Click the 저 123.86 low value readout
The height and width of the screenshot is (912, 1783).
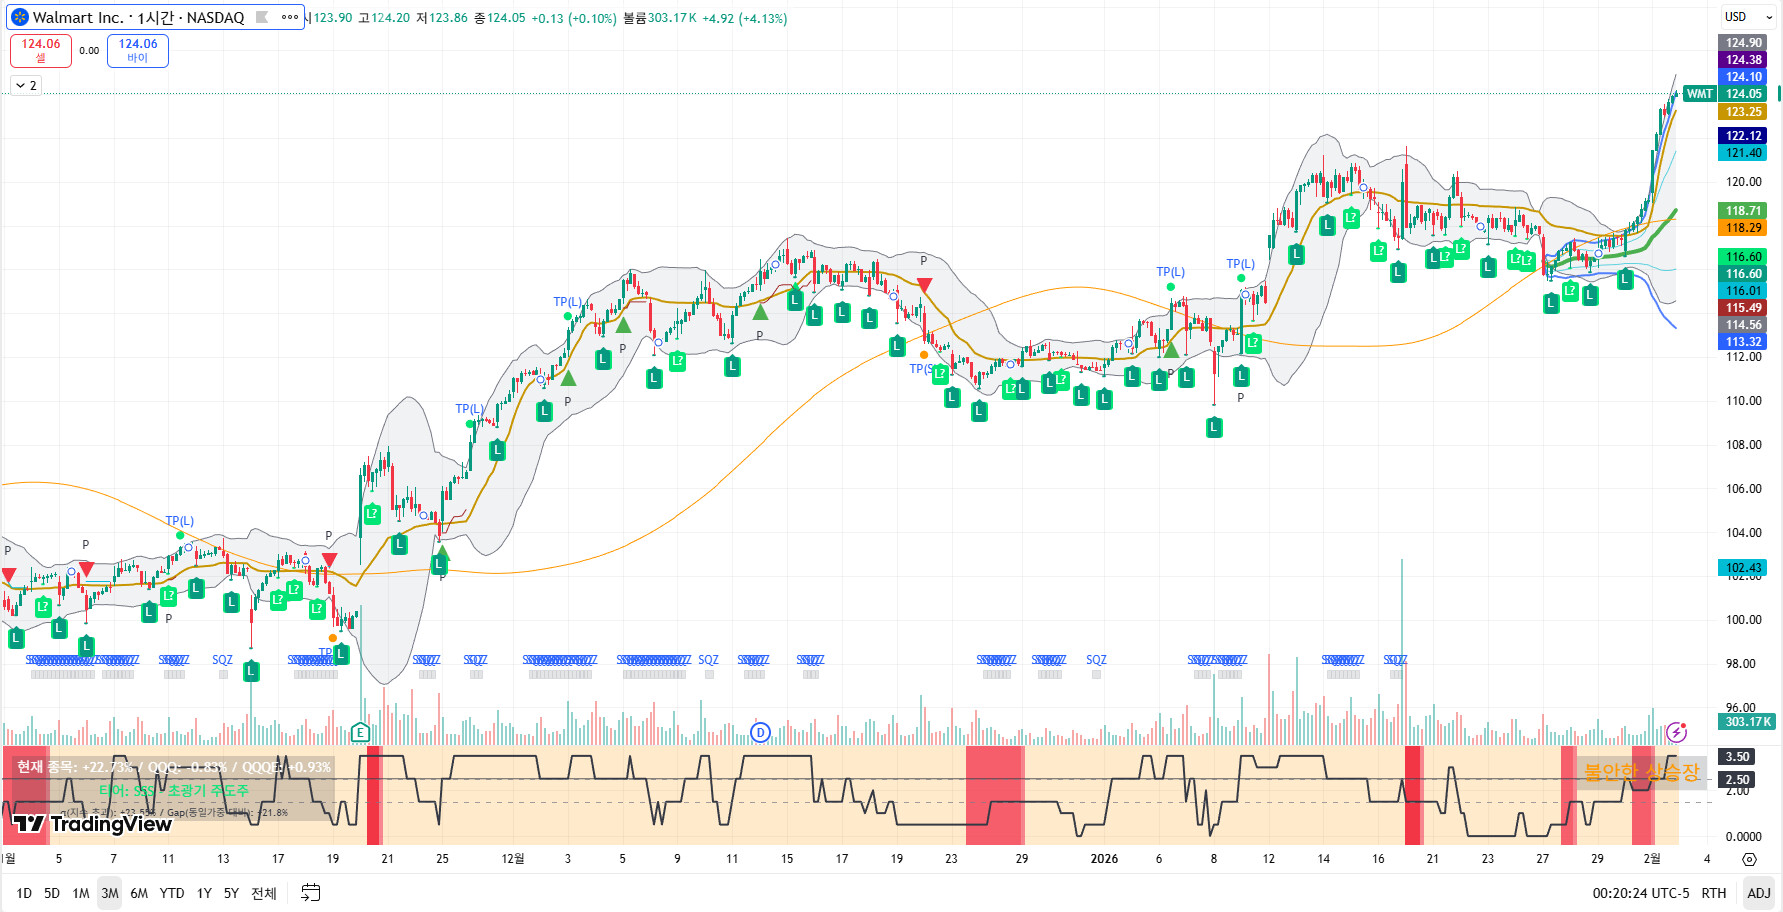tap(442, 18)
